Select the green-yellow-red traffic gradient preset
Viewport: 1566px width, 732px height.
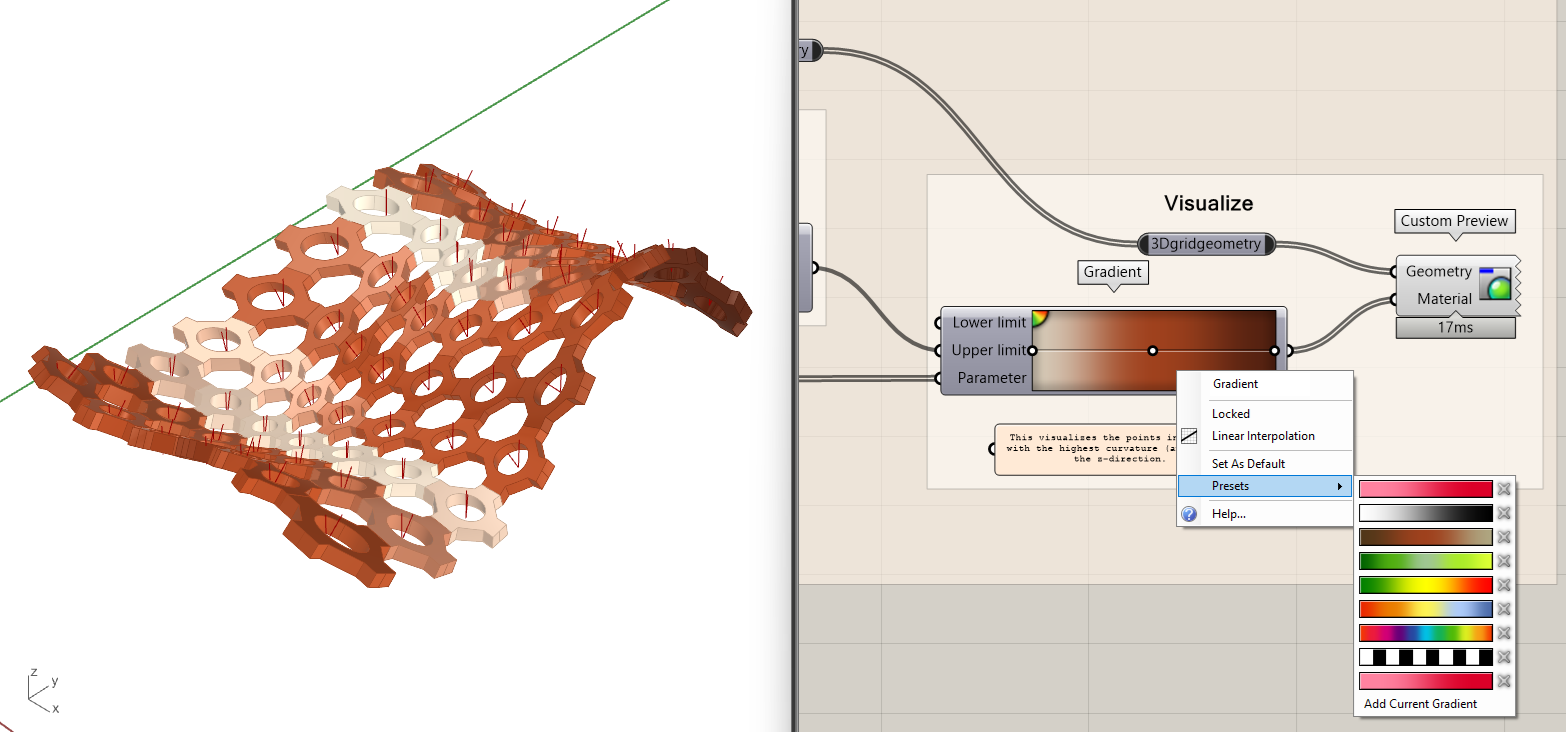coord(1425,585)
